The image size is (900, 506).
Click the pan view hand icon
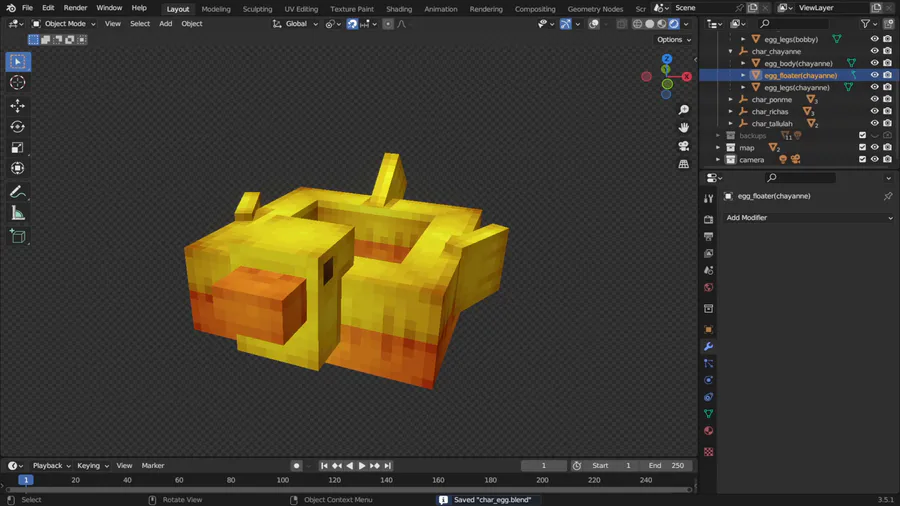click(684, 127)
